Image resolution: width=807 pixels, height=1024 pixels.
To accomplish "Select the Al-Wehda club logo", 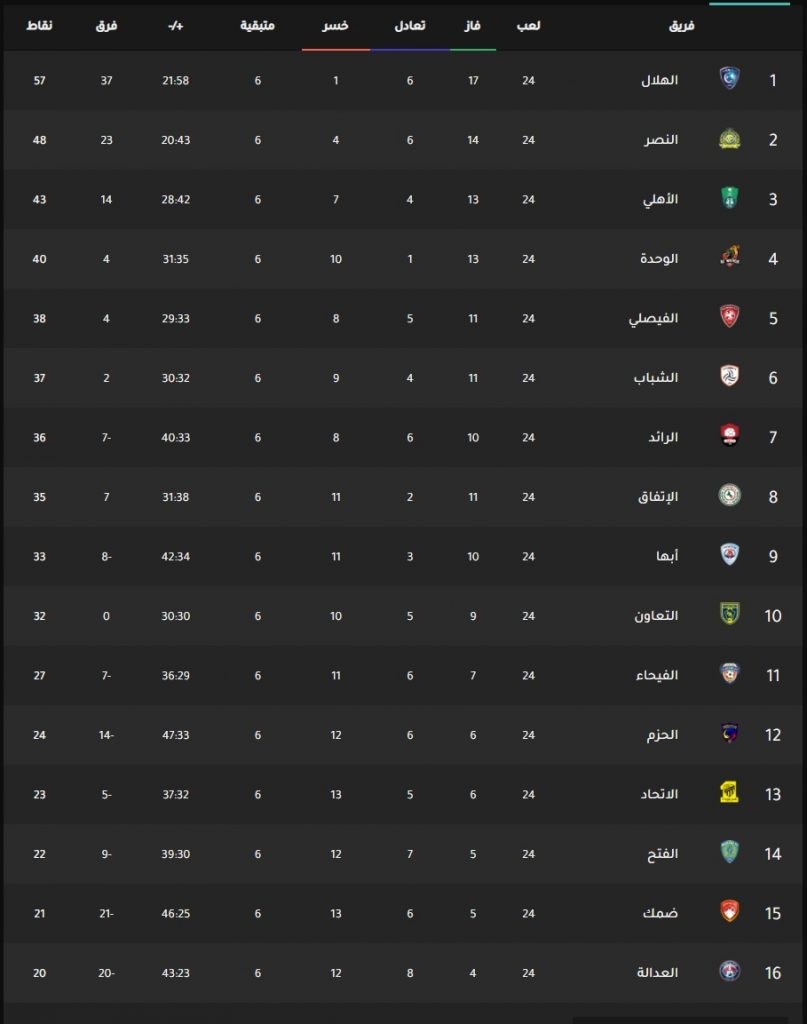I will click(x=729, y=257).
